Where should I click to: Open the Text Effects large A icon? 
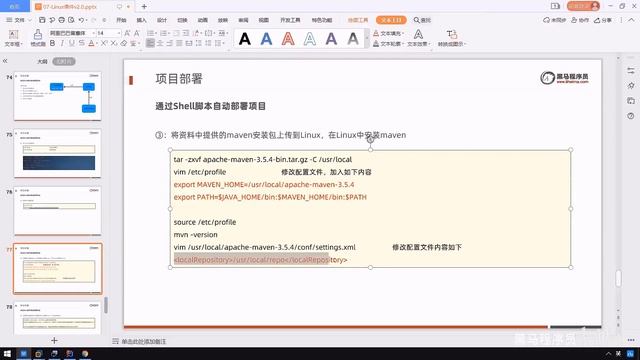[x=418, y=34]
